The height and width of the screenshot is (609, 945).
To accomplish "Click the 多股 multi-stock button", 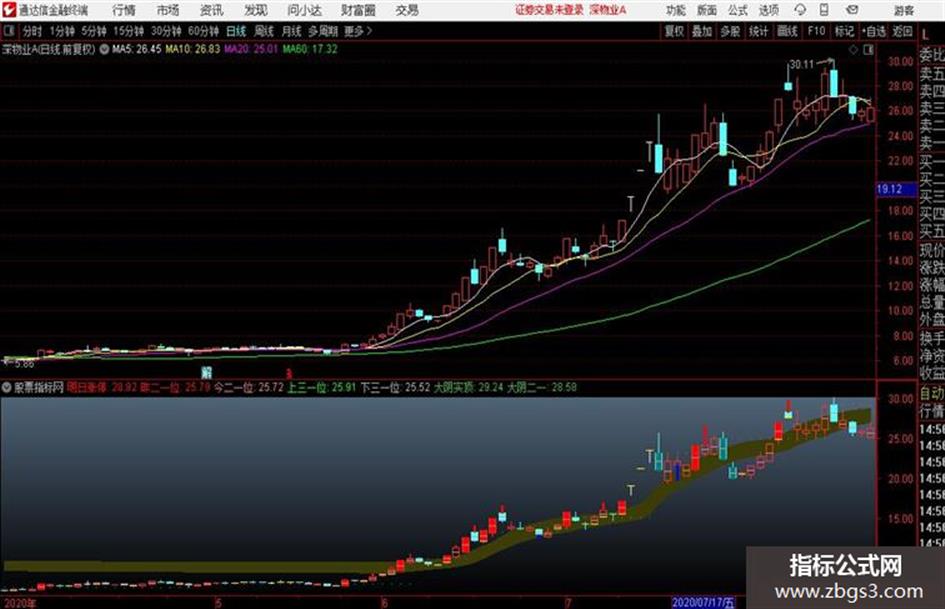I will click(730, 31).
